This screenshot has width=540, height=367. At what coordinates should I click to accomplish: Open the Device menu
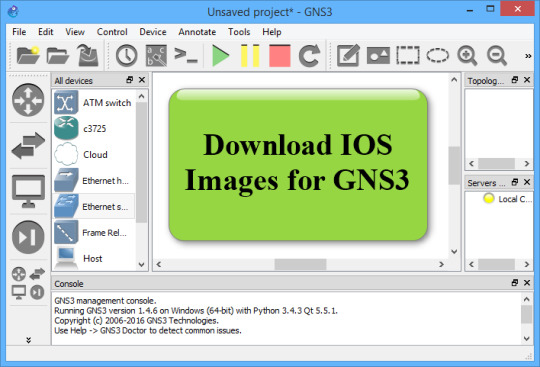click(x=153, y=32)
